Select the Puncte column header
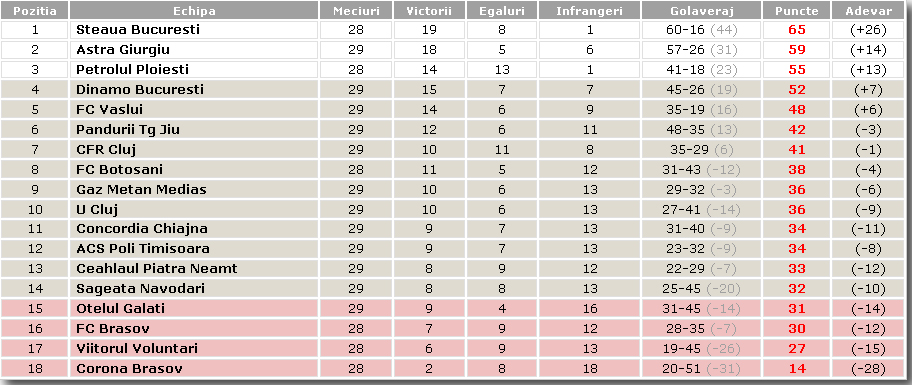Screen dimensions: 912x385 click(x=797, y=11)
